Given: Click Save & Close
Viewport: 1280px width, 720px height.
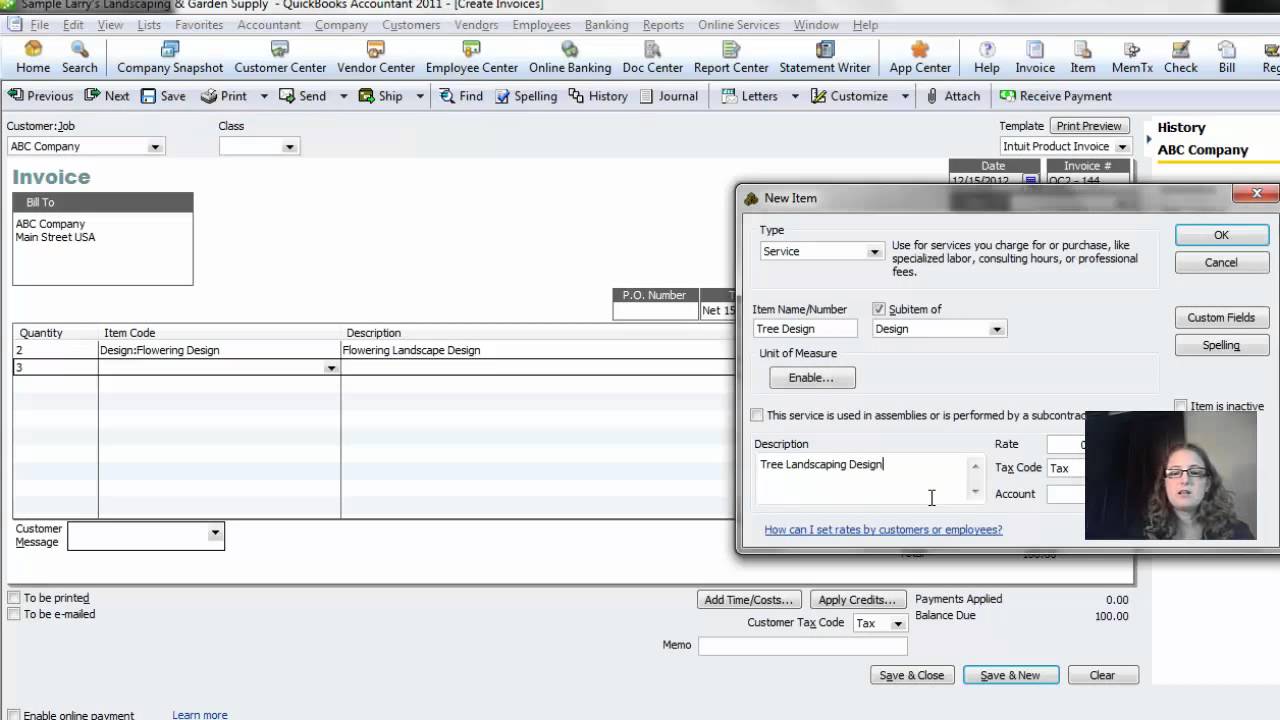Looking at the screenshot, I should [x=911, y=675].
